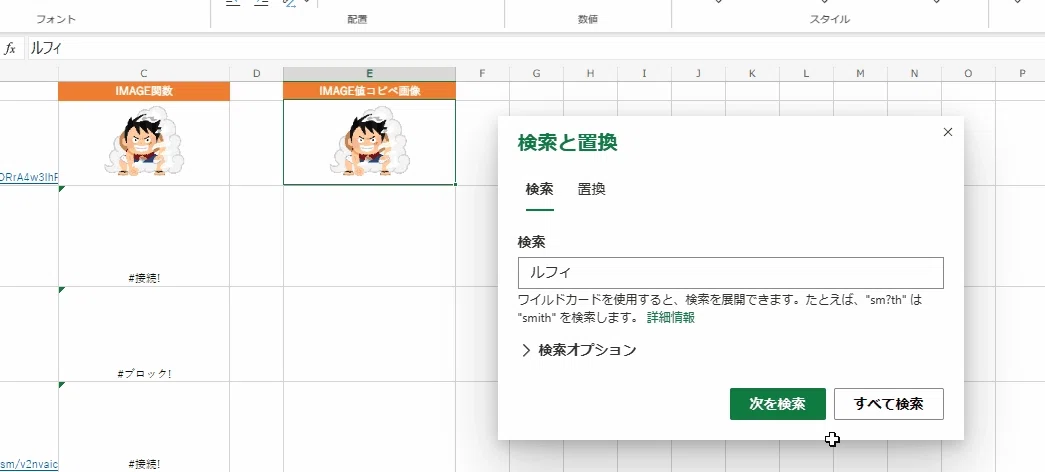Select column C header

click(x=144, y=74)
